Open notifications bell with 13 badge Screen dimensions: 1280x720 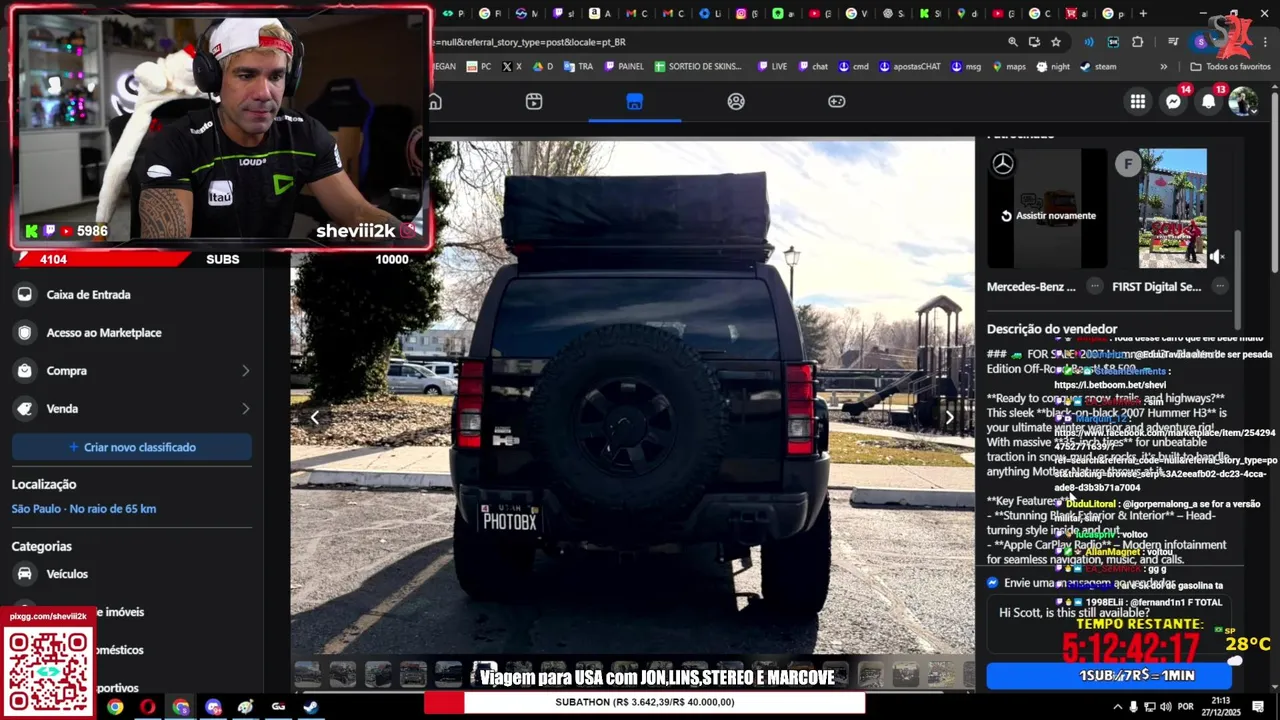tap(1209, 101)
